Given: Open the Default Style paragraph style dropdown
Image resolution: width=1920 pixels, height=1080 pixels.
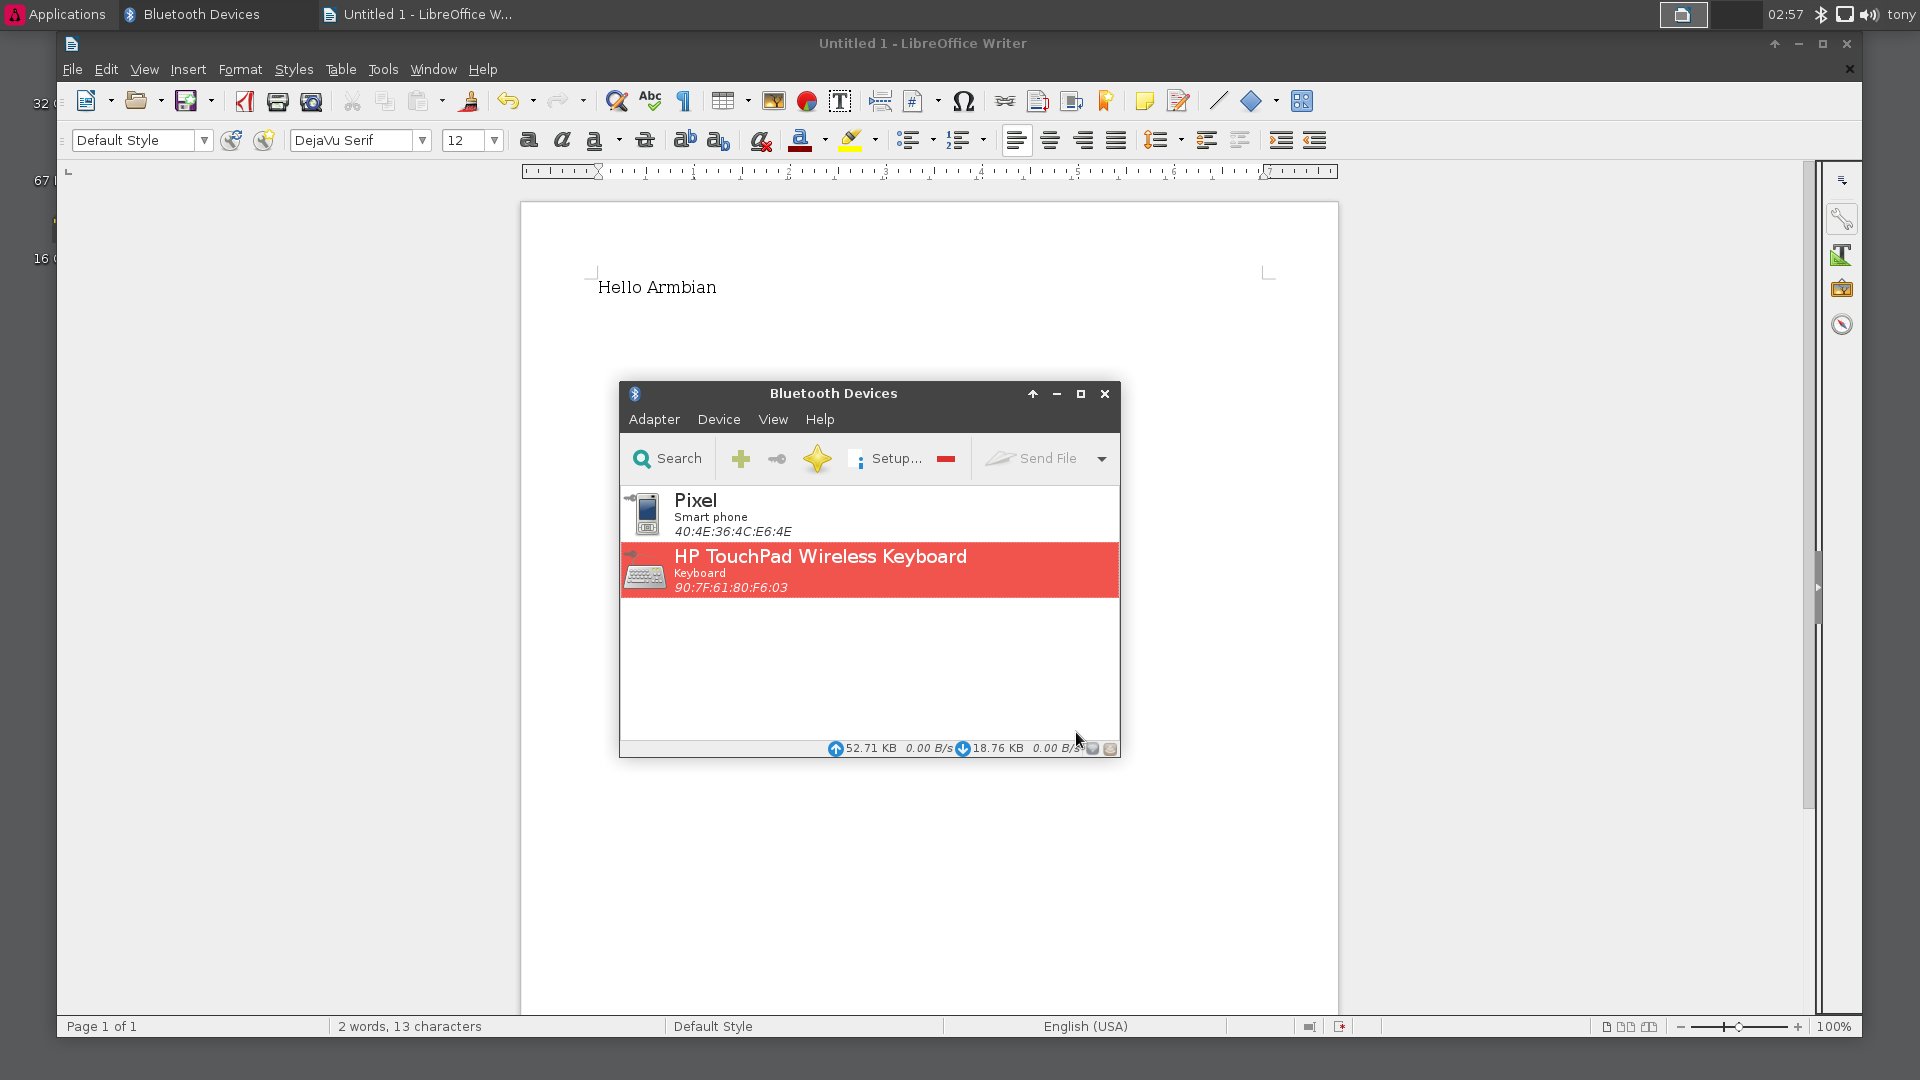Looking at the screenshot, I should point(204,141).
